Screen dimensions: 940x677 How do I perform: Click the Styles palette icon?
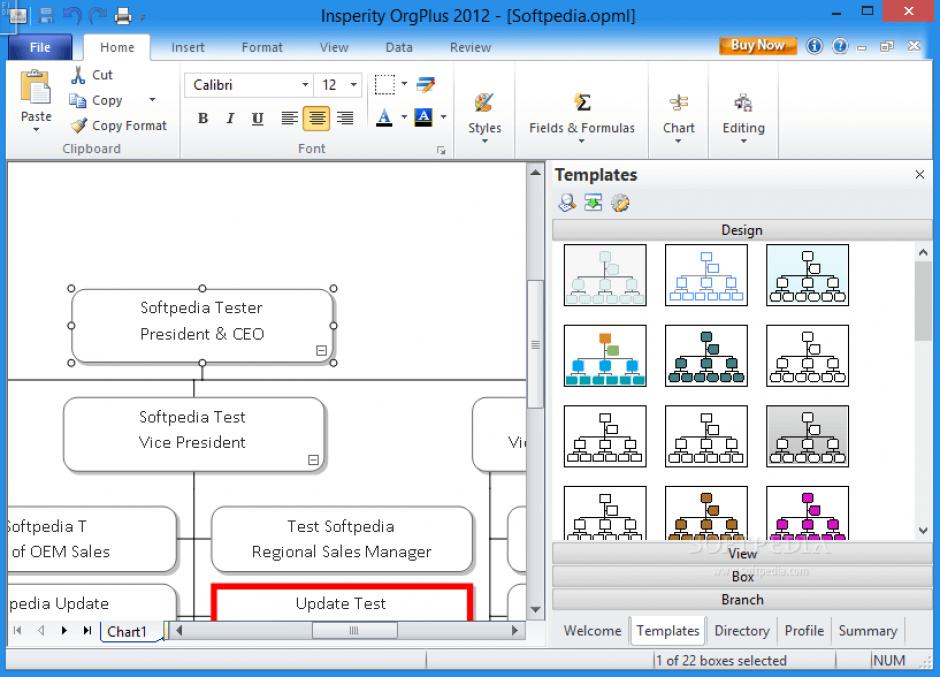pyautogui.click(x=484, y=103)
